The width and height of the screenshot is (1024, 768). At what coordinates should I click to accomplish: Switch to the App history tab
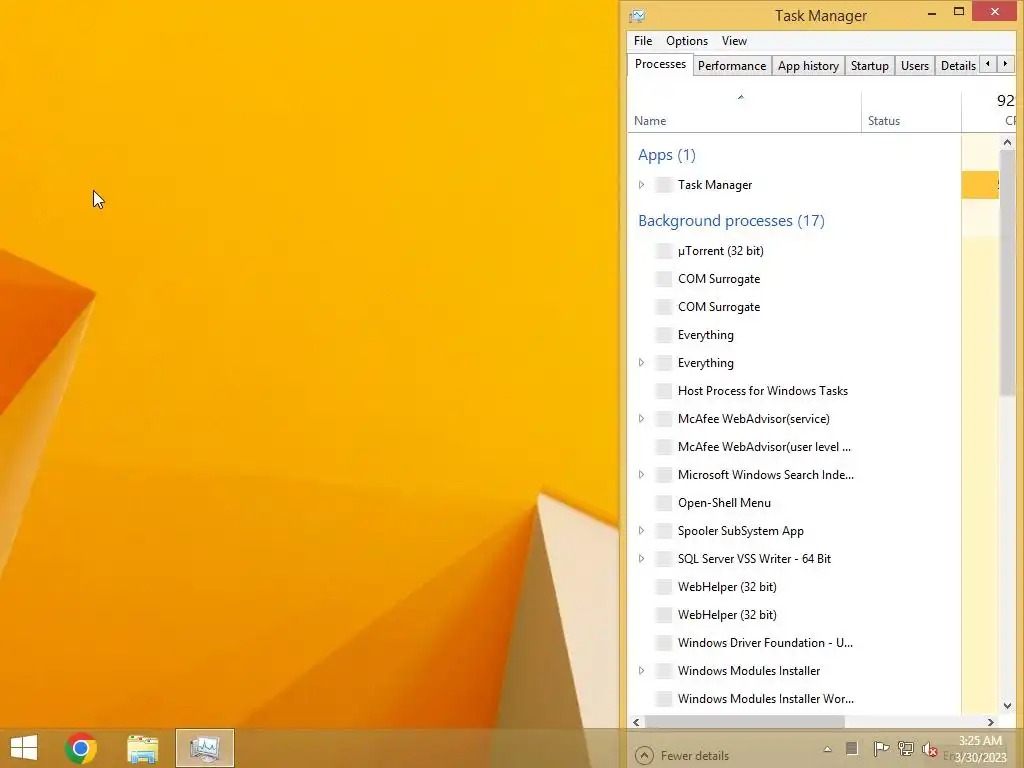(x=808, y=66)
